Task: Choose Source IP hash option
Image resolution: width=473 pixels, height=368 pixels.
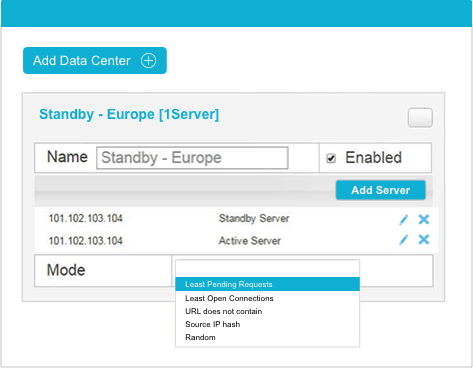Action: click(267, 324)
